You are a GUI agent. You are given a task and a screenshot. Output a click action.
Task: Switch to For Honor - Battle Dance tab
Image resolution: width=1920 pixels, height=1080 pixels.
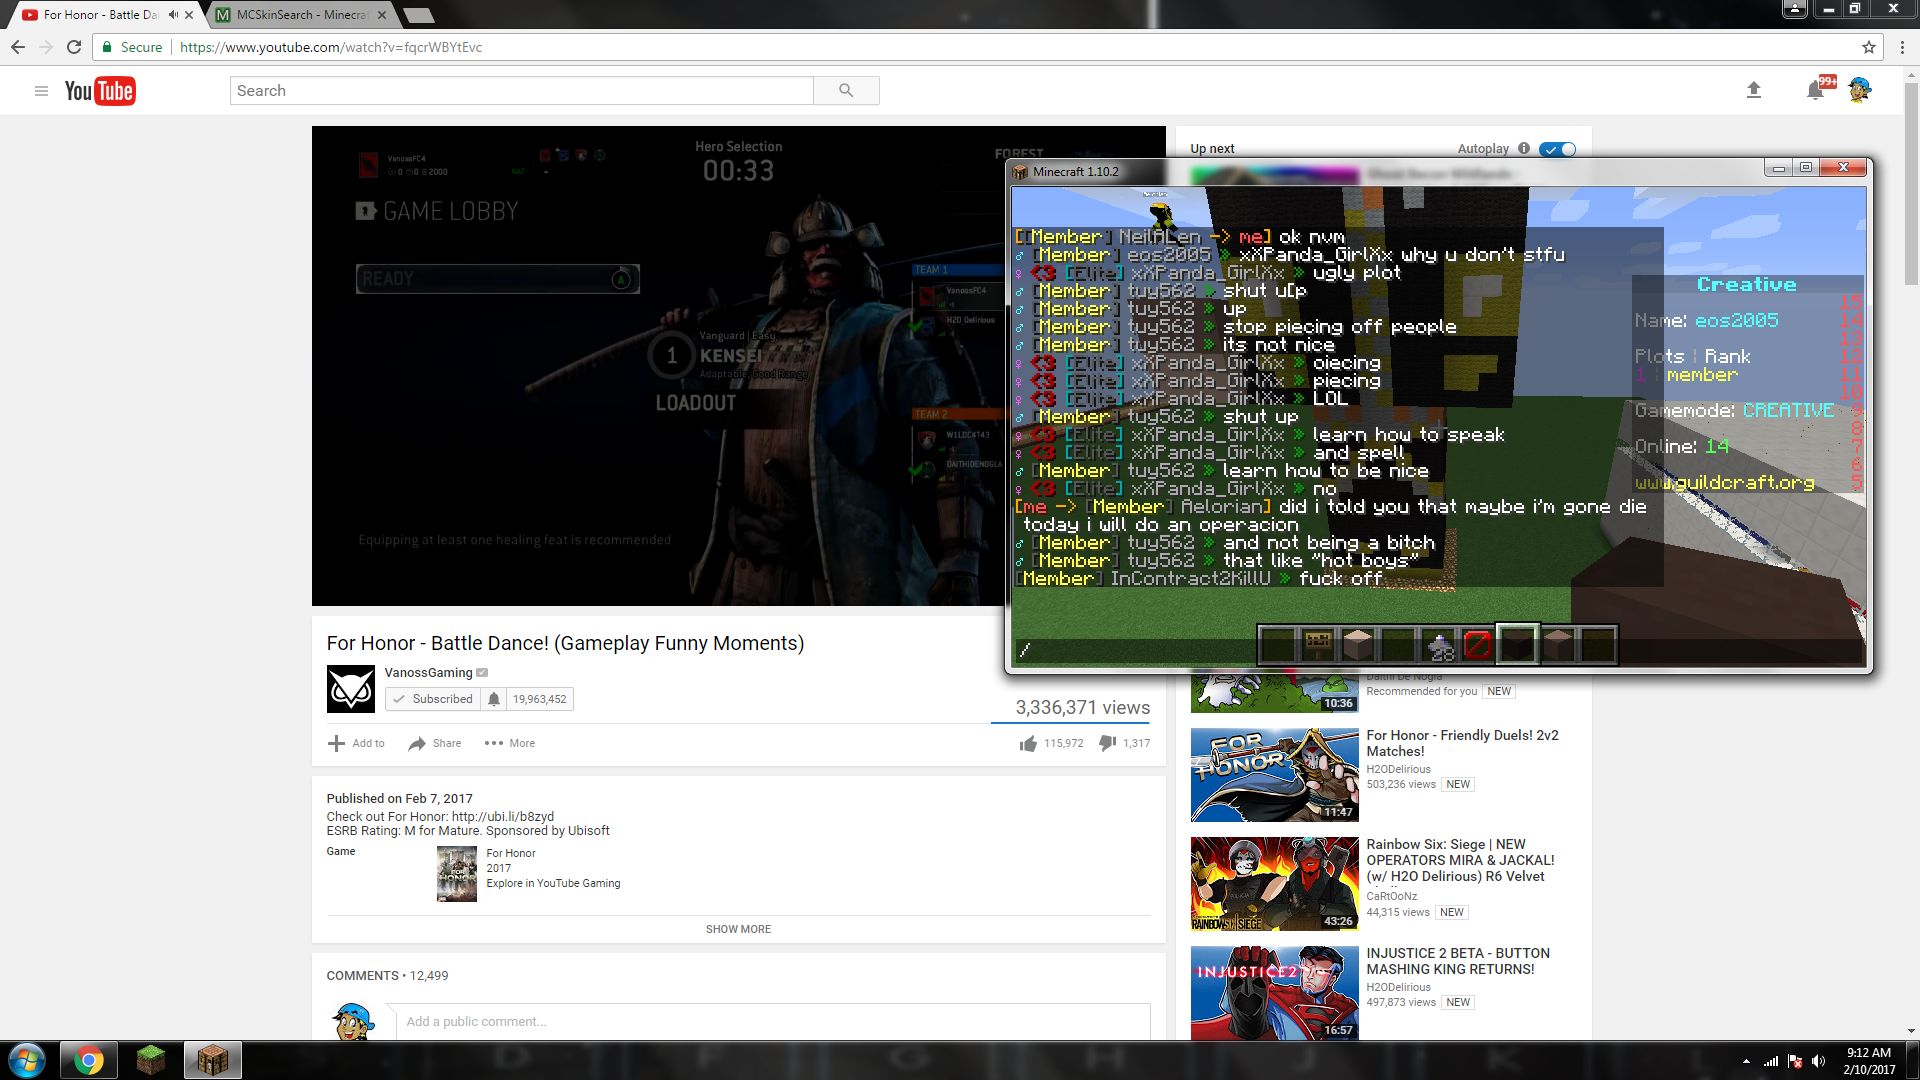105,15
